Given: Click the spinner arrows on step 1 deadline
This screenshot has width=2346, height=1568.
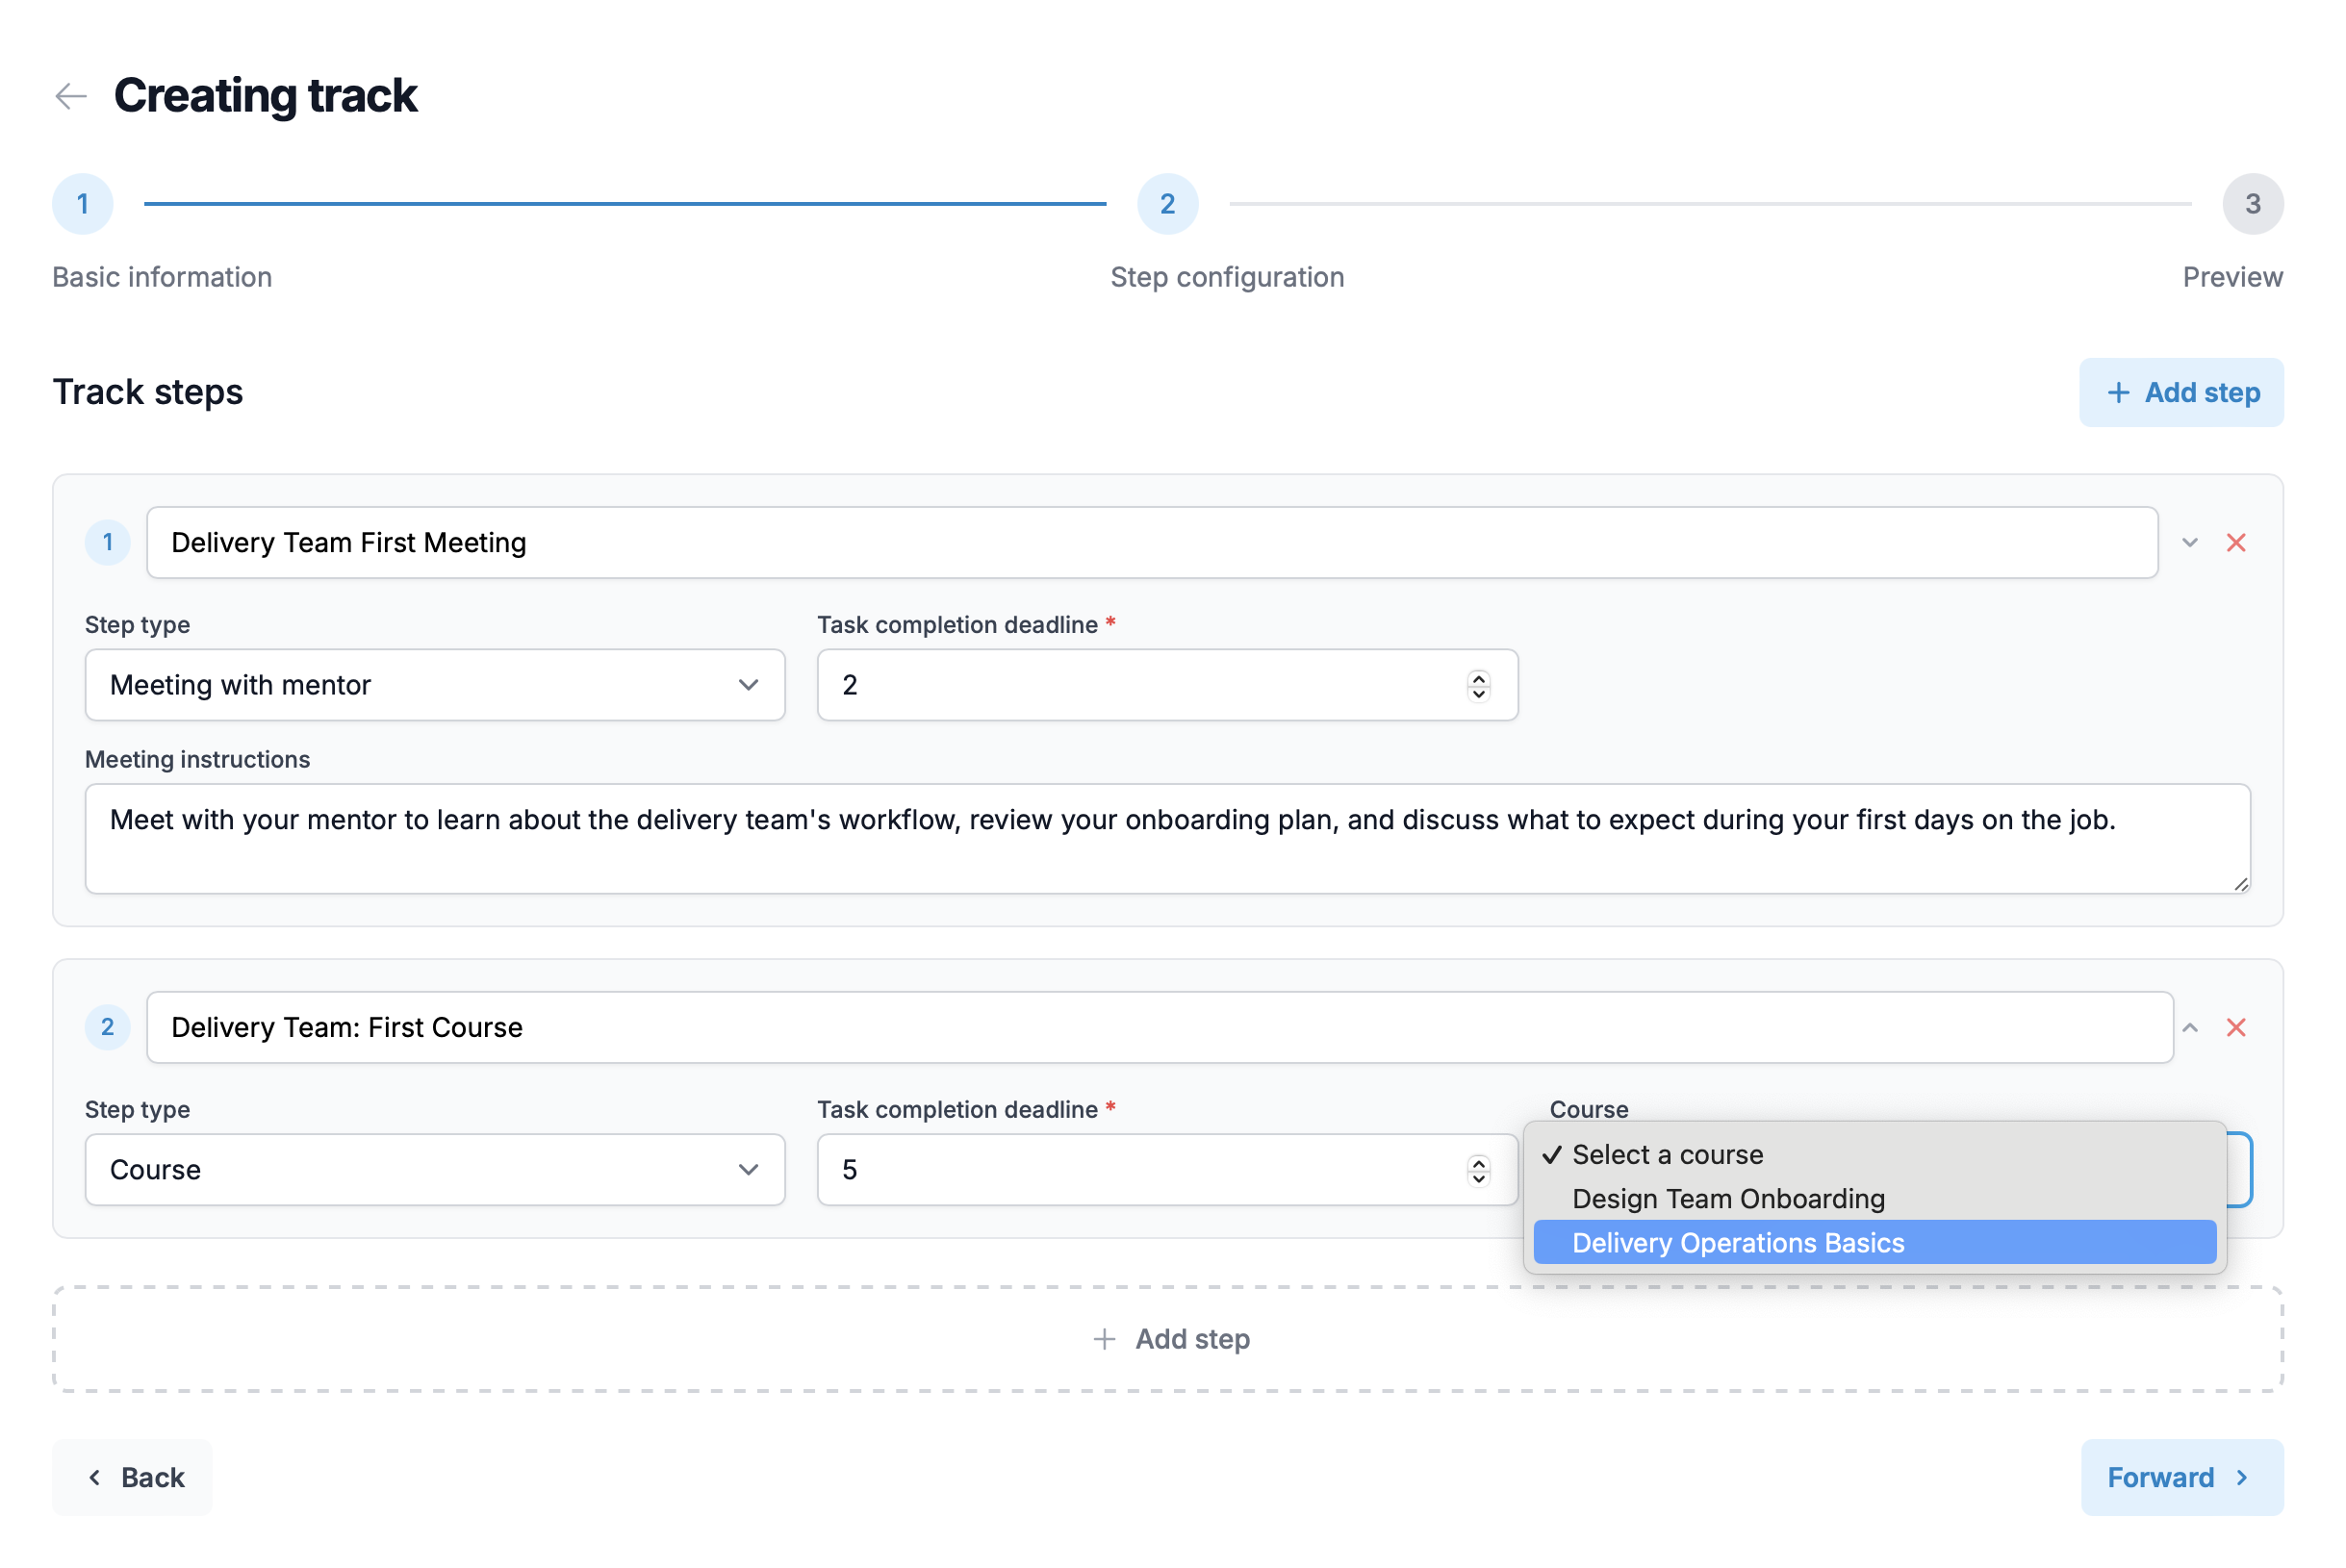Looking at the screenshot, I should click(1478, 685).
